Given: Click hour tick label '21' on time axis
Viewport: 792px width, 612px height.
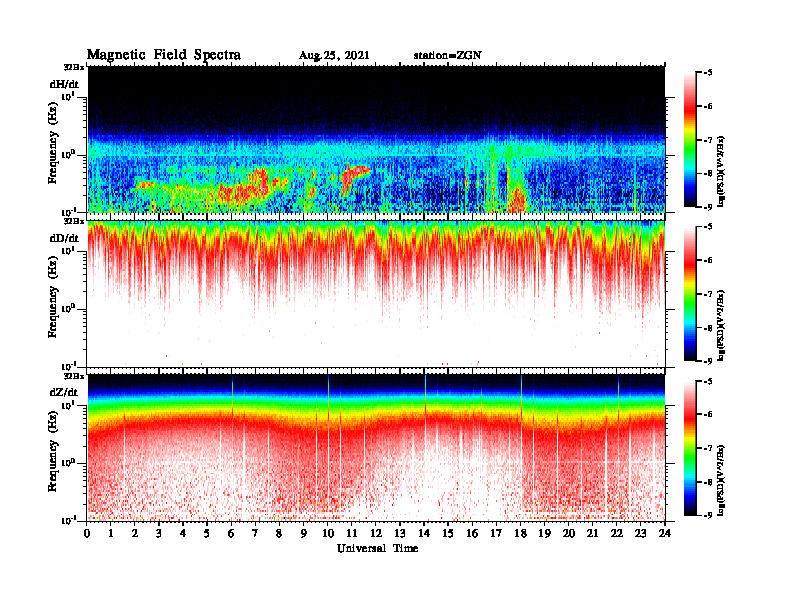Looking at the screenshot, I should (592, 534).
